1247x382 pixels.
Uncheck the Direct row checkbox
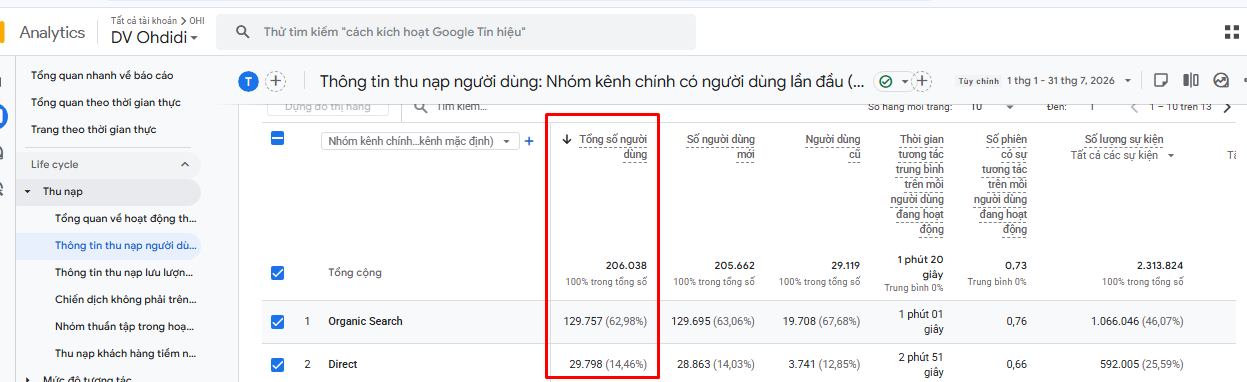[278, 364]
